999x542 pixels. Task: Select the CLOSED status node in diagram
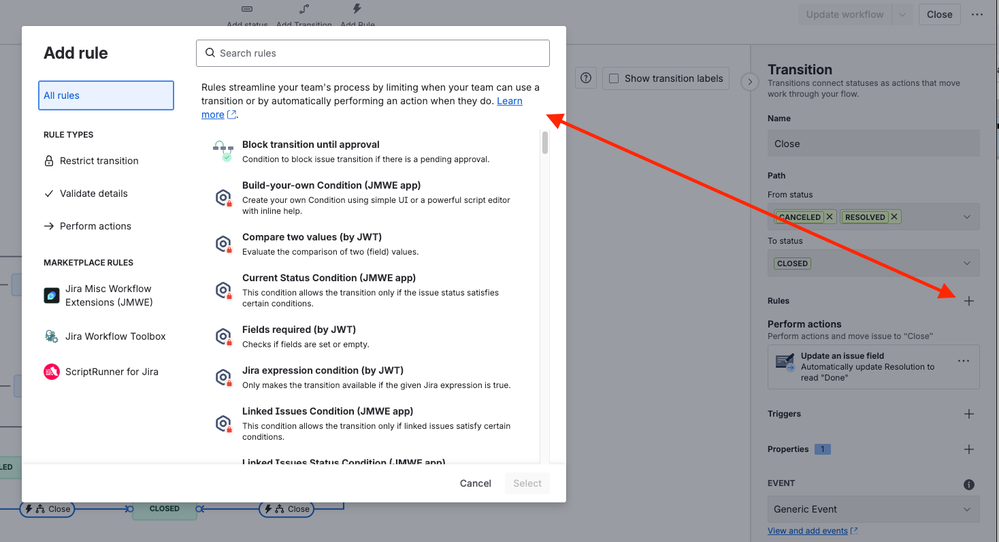click(164, 509)
